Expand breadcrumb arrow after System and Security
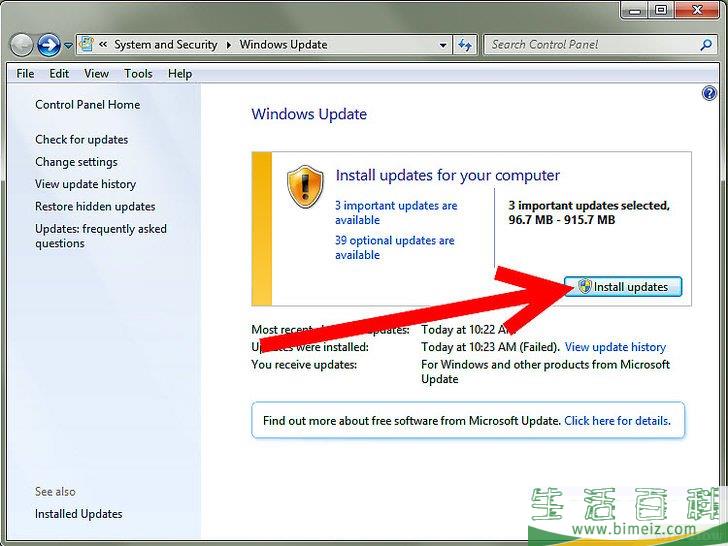The image size is (728, 546). 228,45
